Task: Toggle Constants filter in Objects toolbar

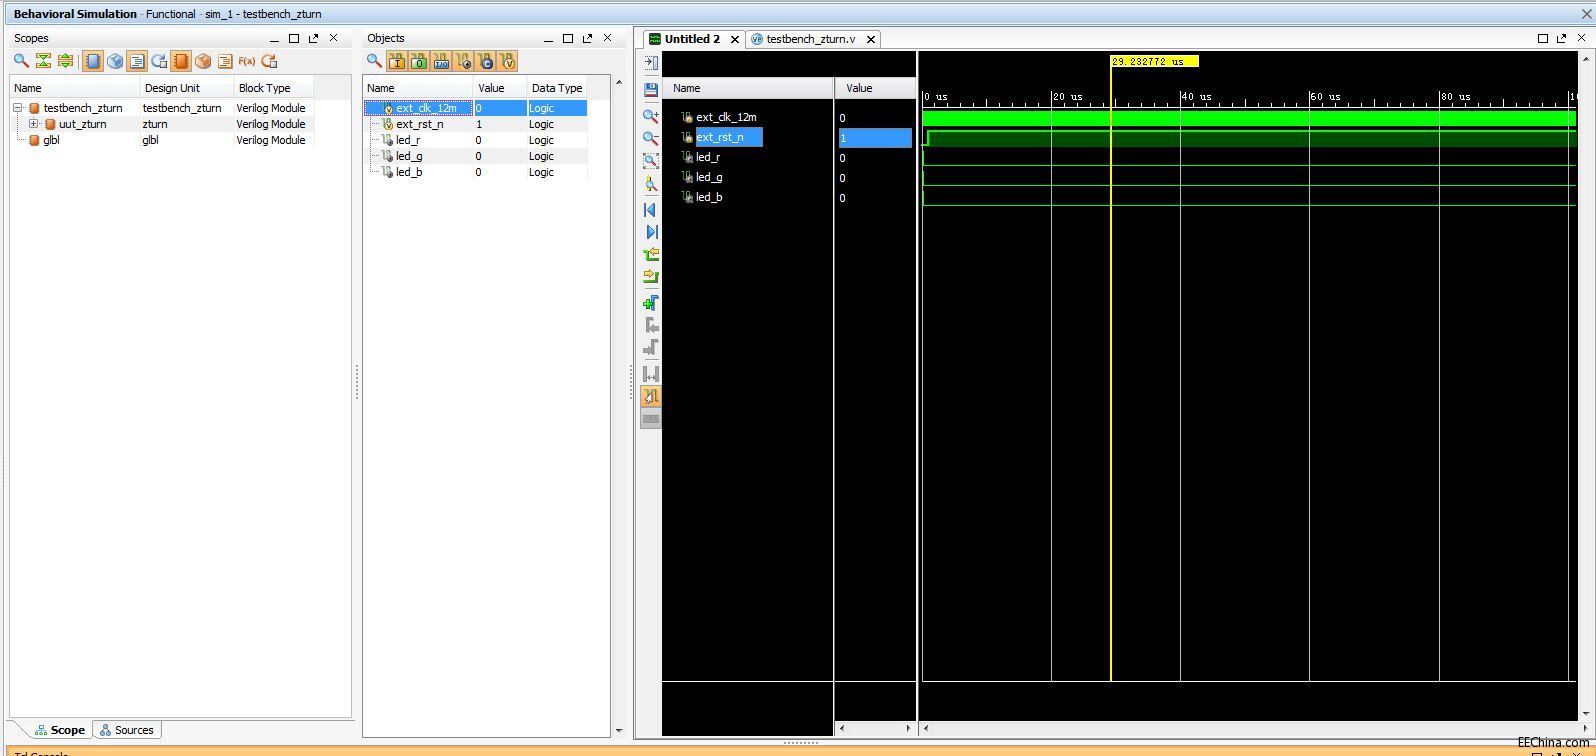Action: 485,61
